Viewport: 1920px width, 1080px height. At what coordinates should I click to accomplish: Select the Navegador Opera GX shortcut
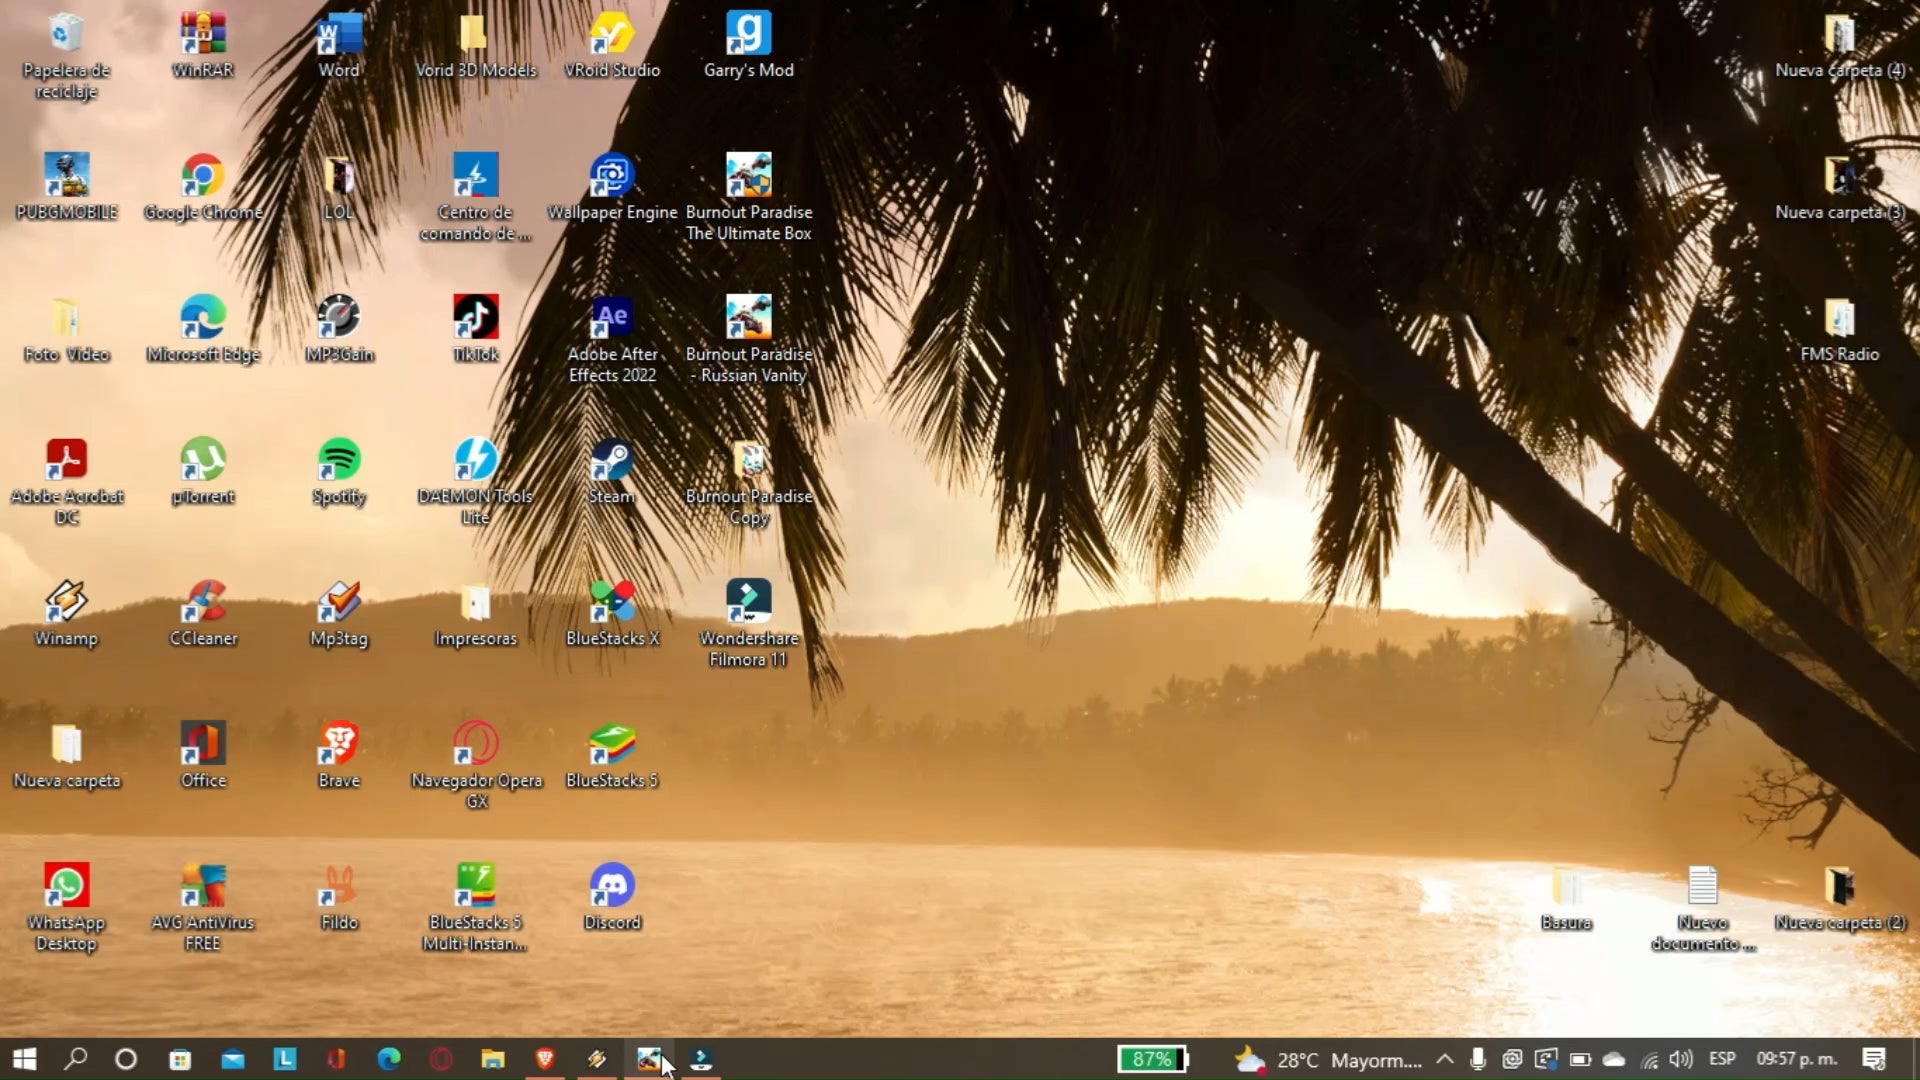tap(476, 766)
